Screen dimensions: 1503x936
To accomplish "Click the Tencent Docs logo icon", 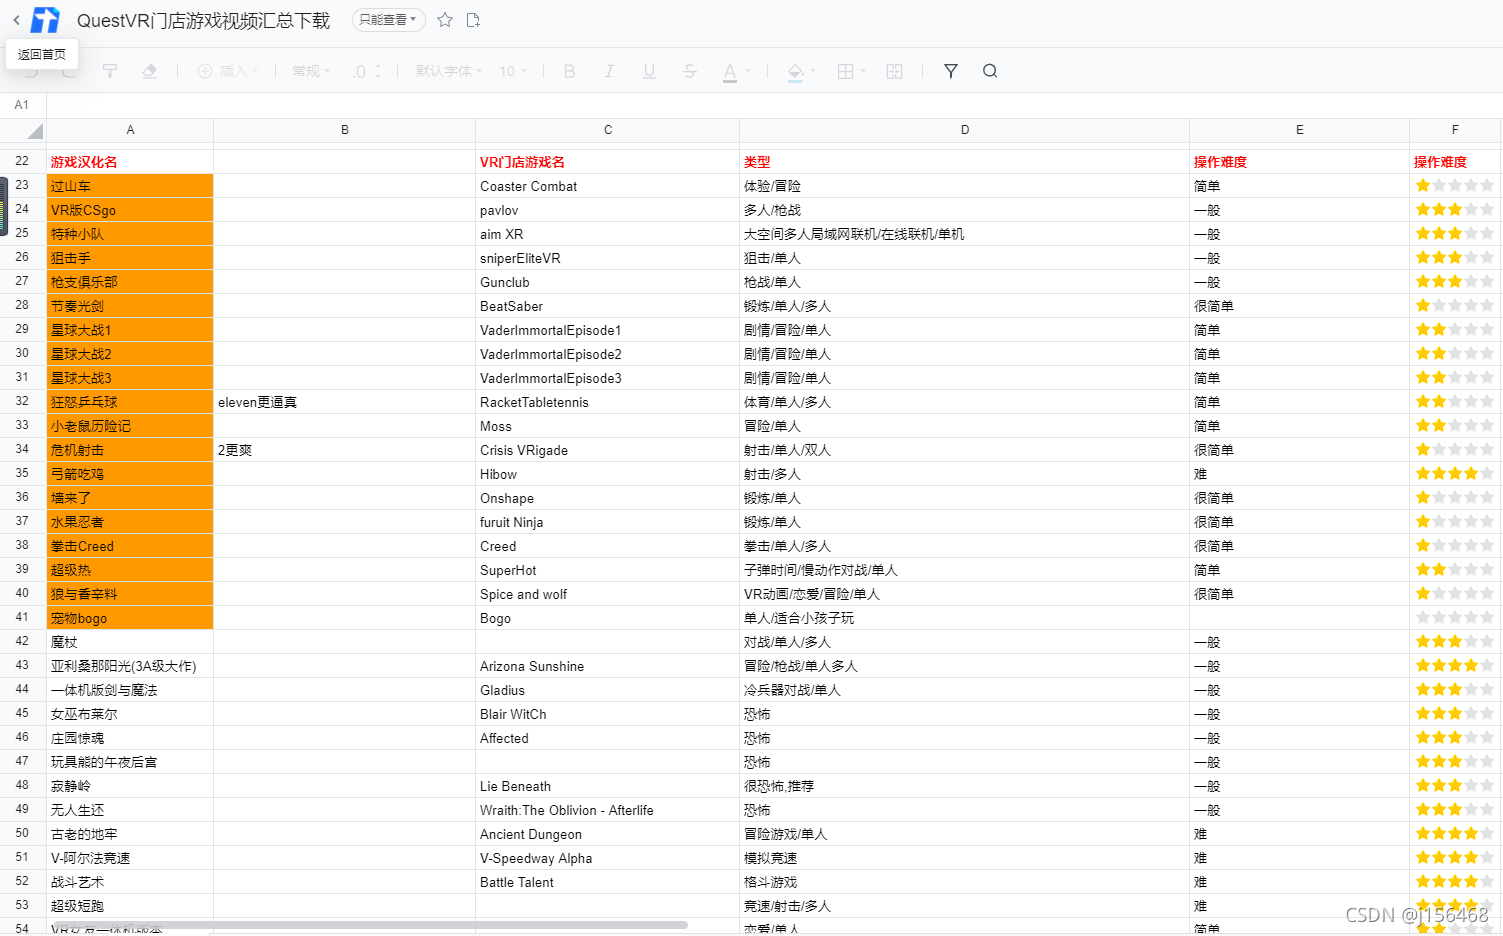I will coord(45,20).
